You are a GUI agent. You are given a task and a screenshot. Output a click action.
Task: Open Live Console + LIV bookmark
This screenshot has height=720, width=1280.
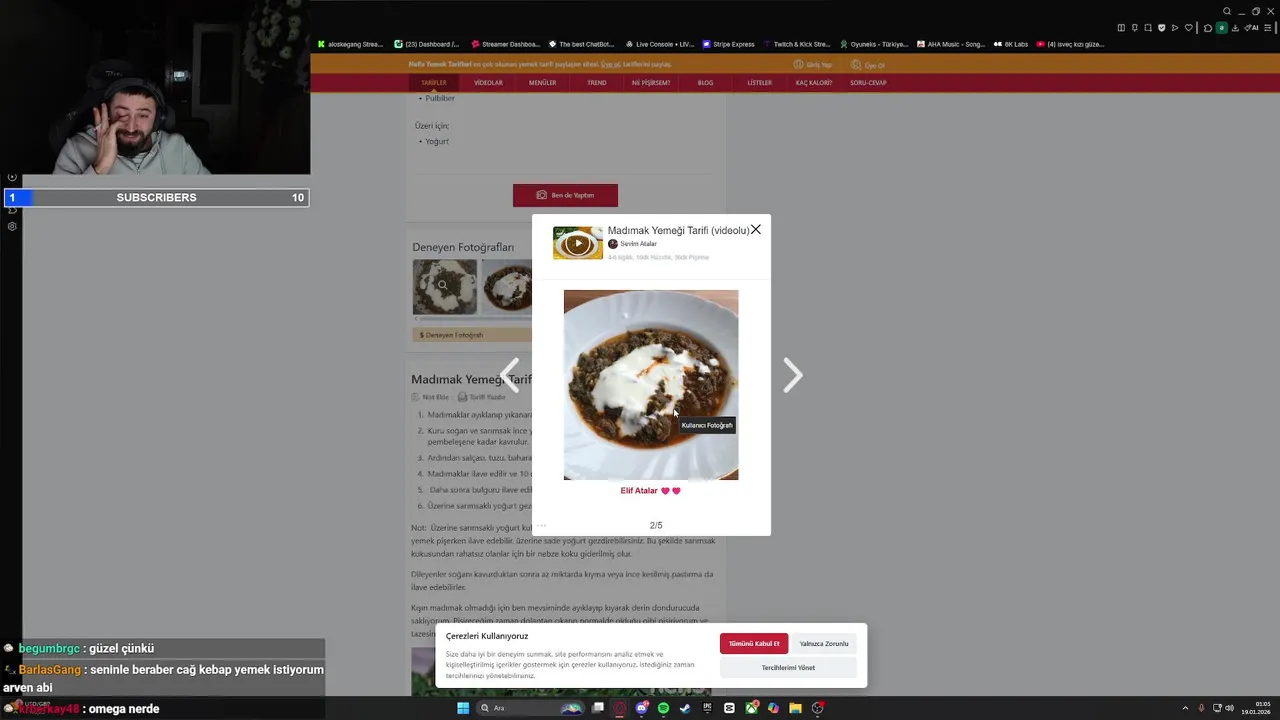[x=659, y=44]
